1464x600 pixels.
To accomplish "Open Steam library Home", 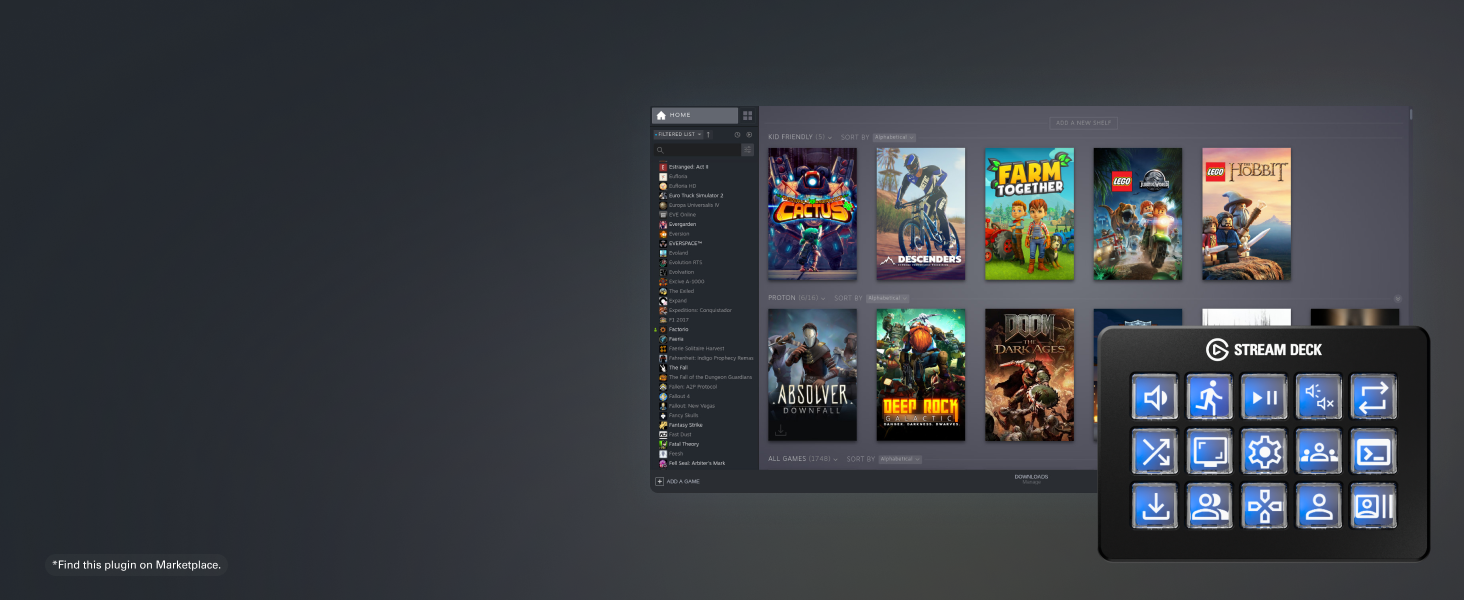I will pos(695,115).
